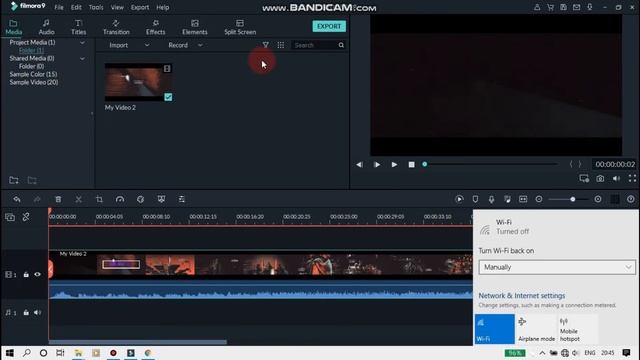Open the Import dropdown
Viewport: 640px width, 360px height.
coord(129,45)
